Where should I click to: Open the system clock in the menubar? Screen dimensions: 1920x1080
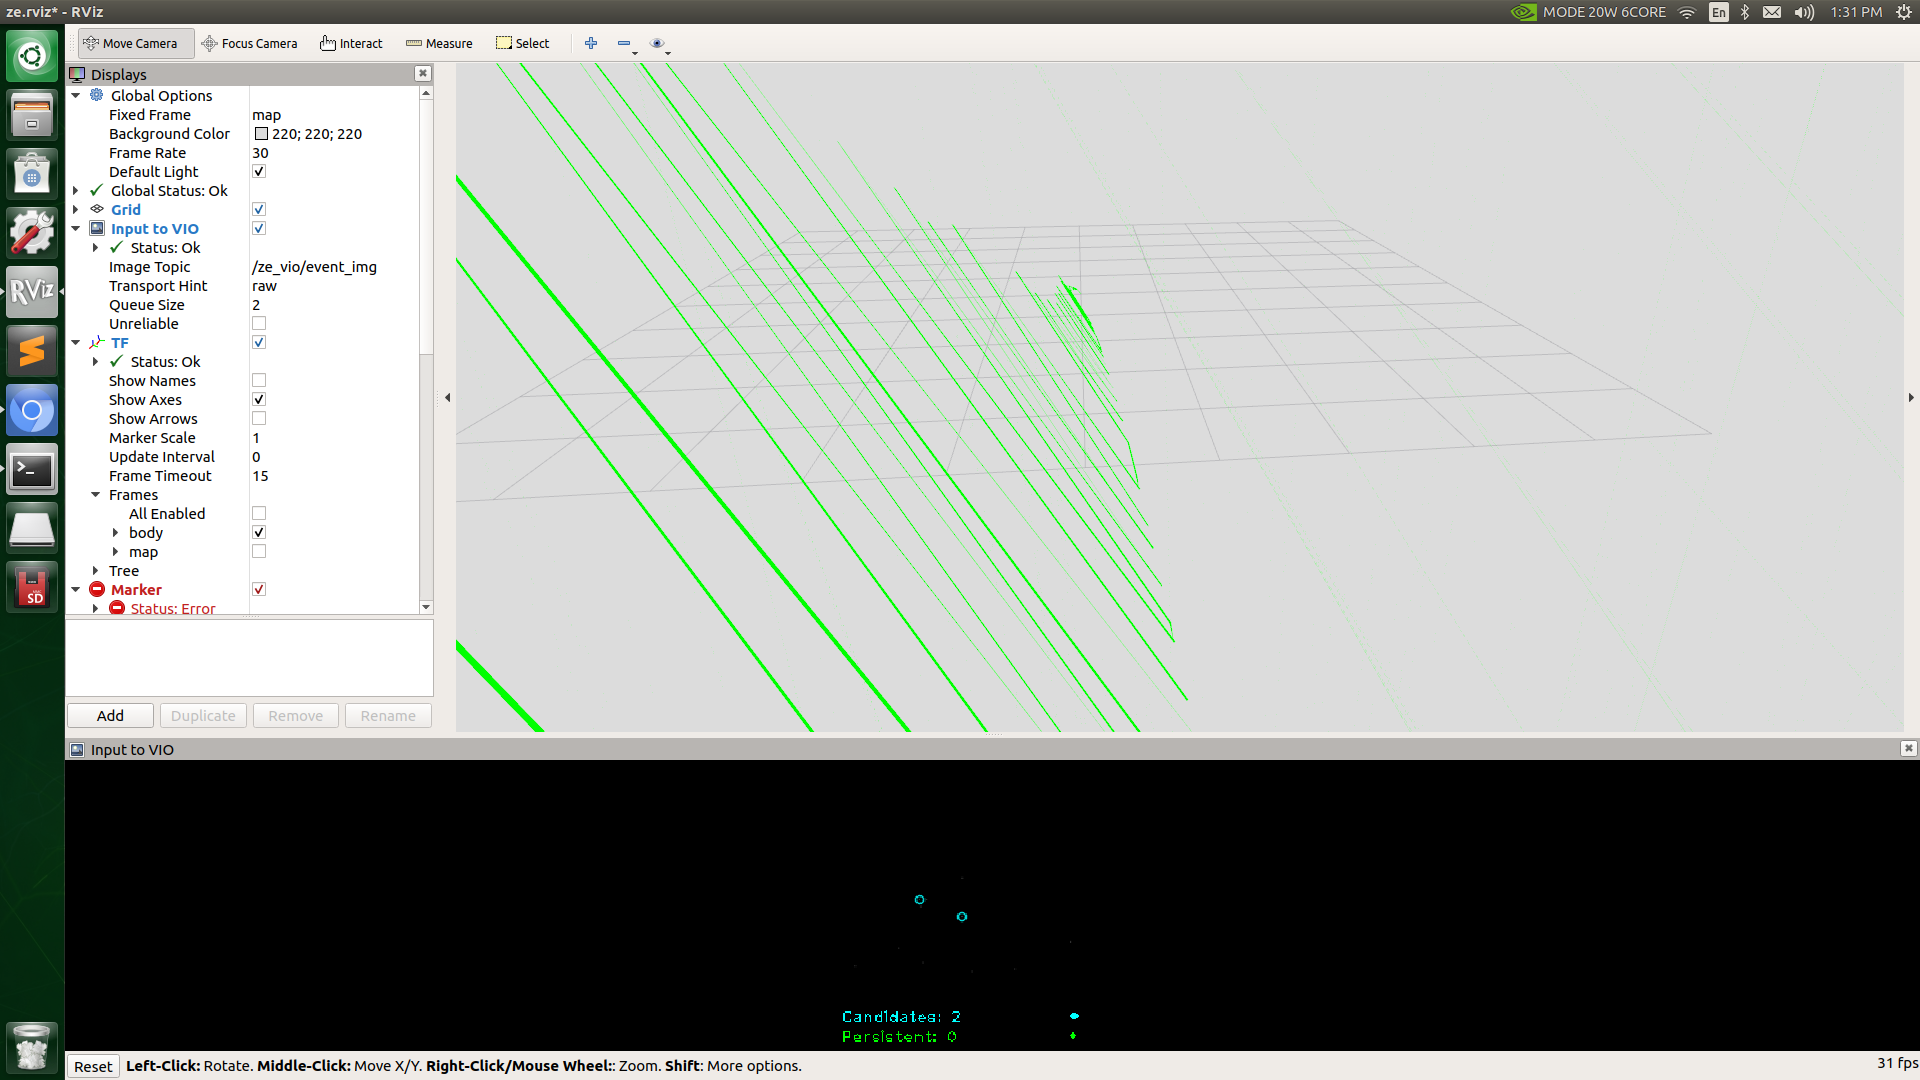tap(1856, 12)
